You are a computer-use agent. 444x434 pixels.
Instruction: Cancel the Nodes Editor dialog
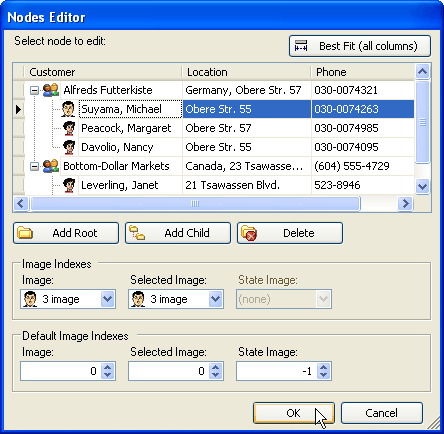[x=382, y=413]
